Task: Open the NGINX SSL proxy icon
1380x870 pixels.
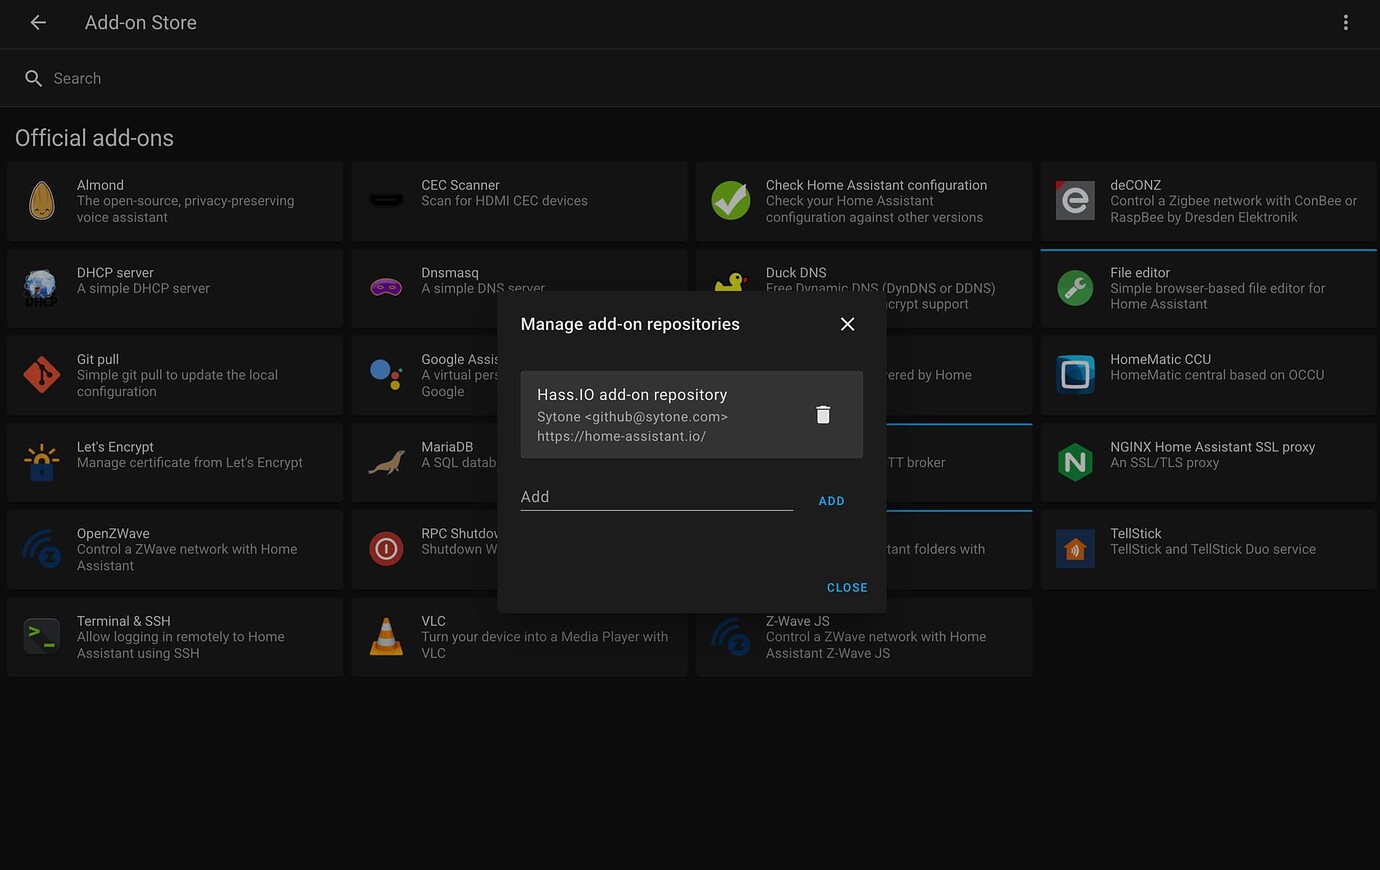Action: coord(1075,462)
